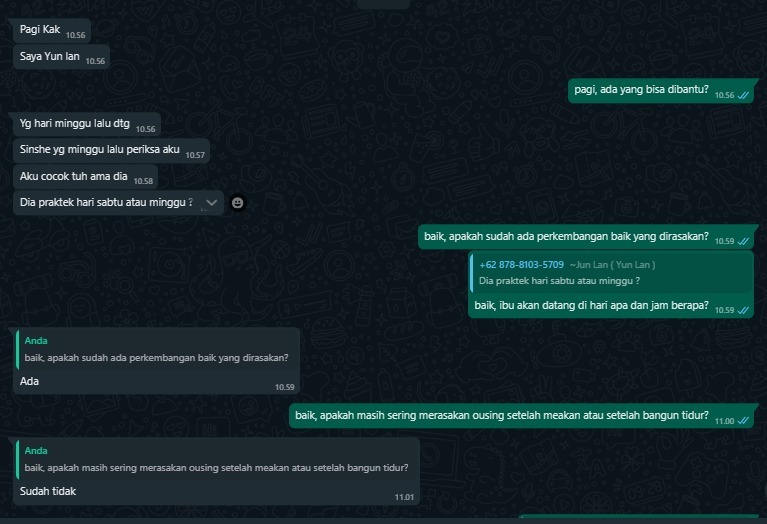
Task: Click the 'Sudah tidak' reply text
Action: (x=48, y=491)
